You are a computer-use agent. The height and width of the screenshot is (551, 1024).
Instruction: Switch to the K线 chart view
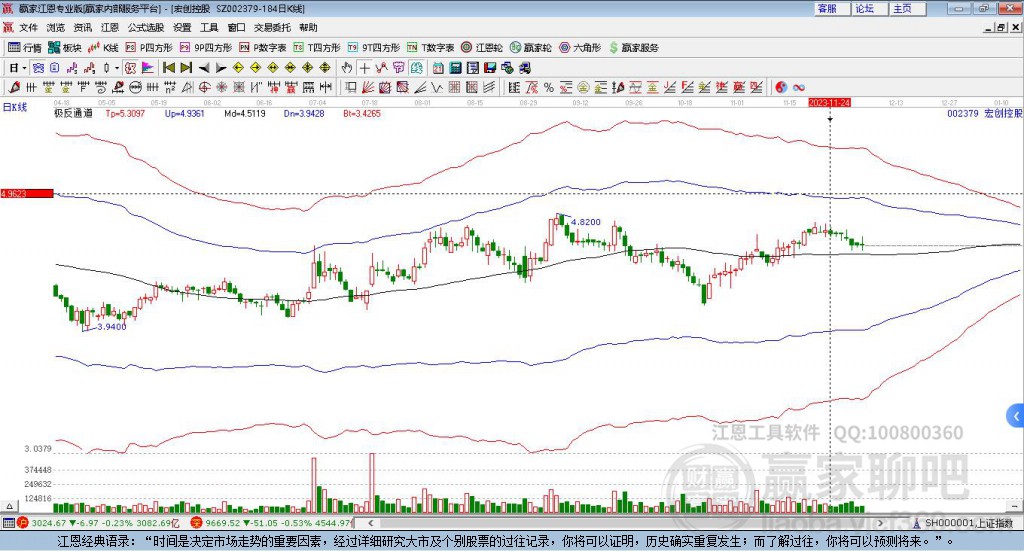103,48
